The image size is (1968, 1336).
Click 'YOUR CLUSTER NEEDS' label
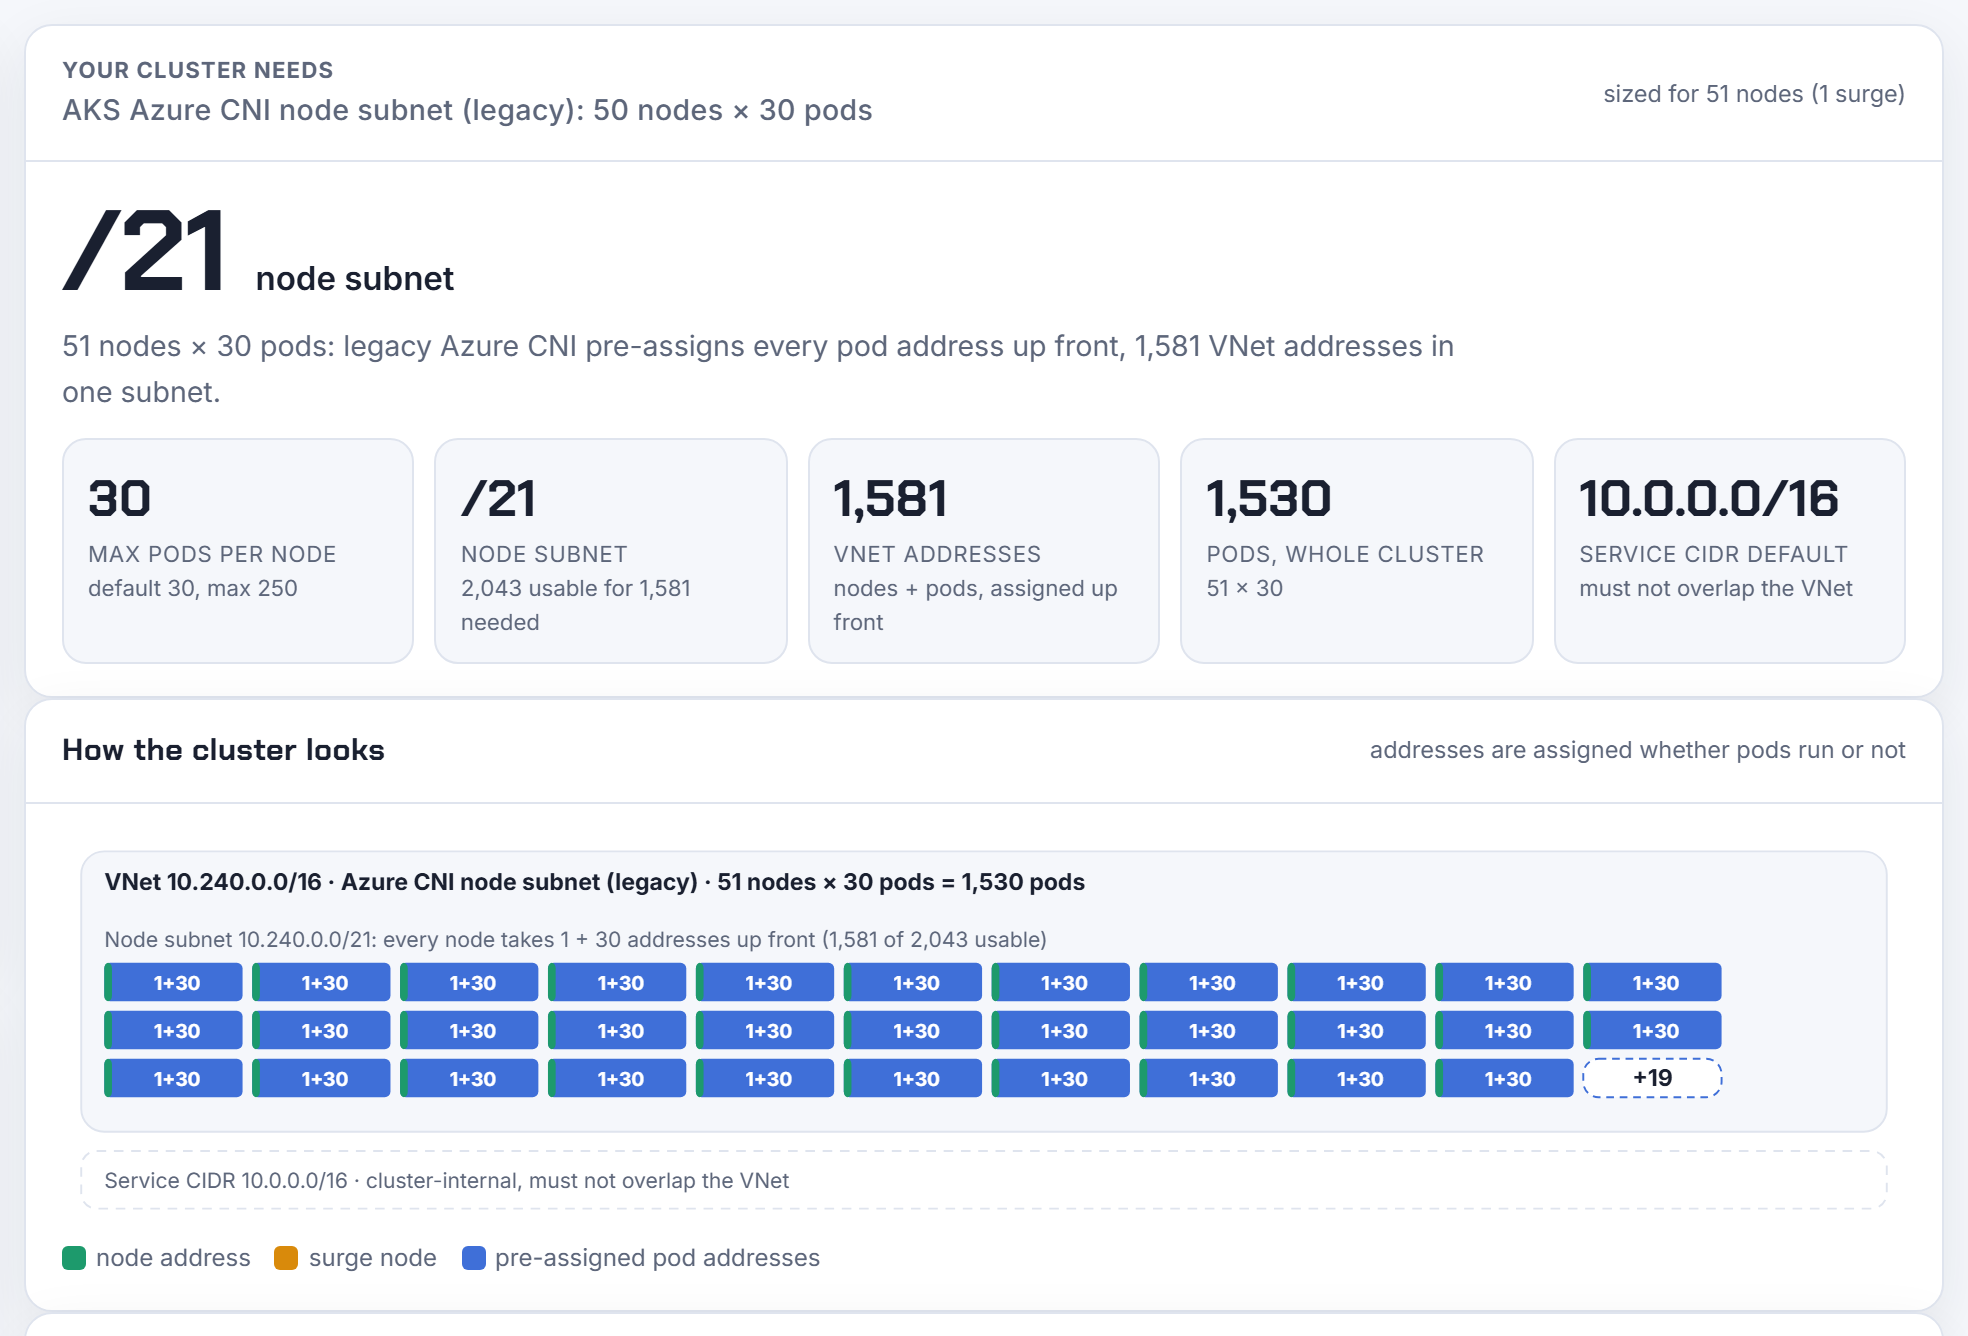coord(198,70)
